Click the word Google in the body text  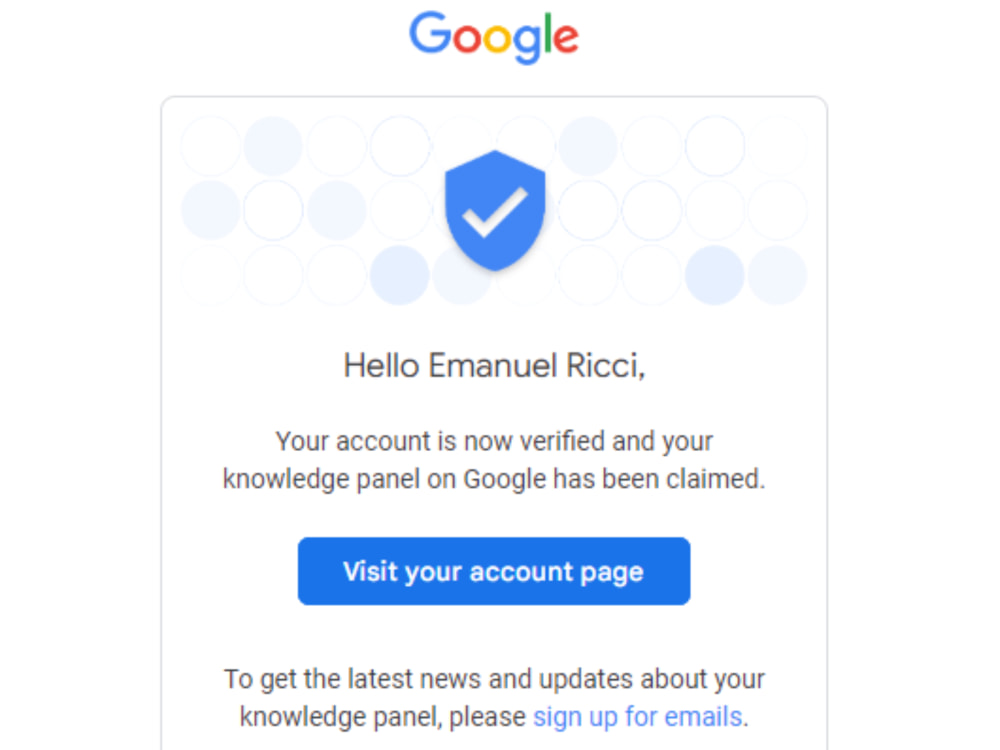(505, 478)
